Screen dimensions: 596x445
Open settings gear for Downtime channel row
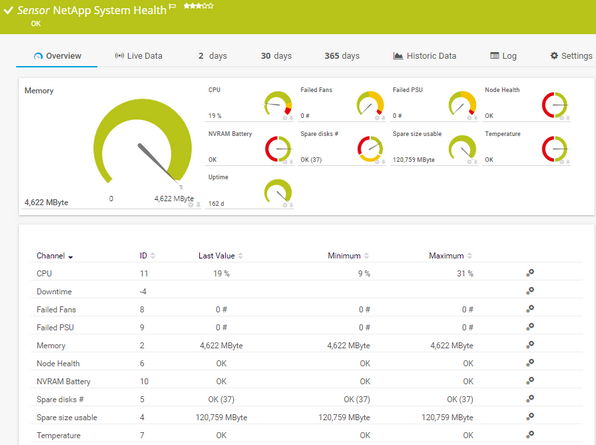(530, 291)
